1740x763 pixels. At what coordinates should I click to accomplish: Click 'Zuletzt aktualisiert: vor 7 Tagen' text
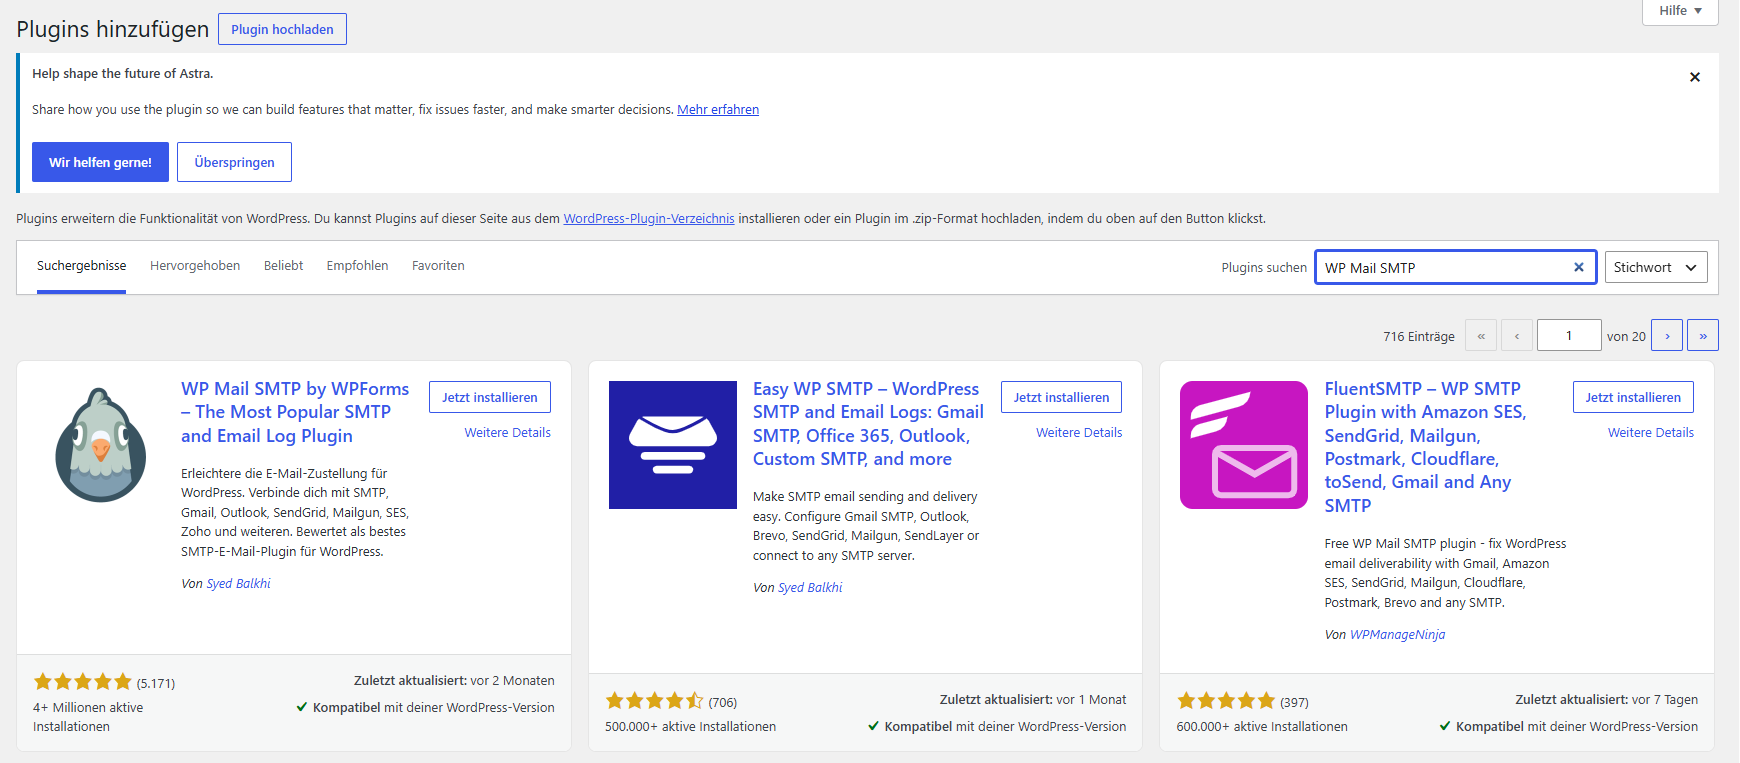[x=1606, y=700]
